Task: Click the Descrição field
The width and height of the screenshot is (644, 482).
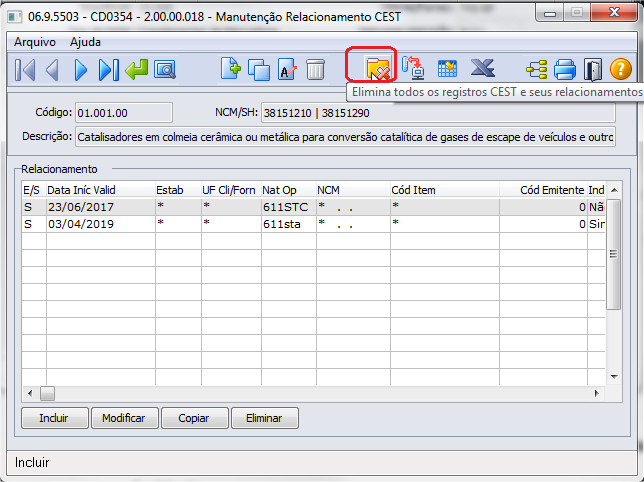Action: pyautogui.click(x=345, y=137)
